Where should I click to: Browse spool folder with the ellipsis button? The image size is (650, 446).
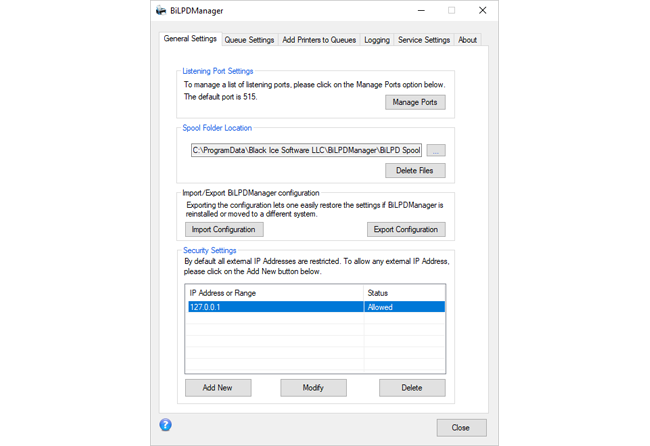436,150
